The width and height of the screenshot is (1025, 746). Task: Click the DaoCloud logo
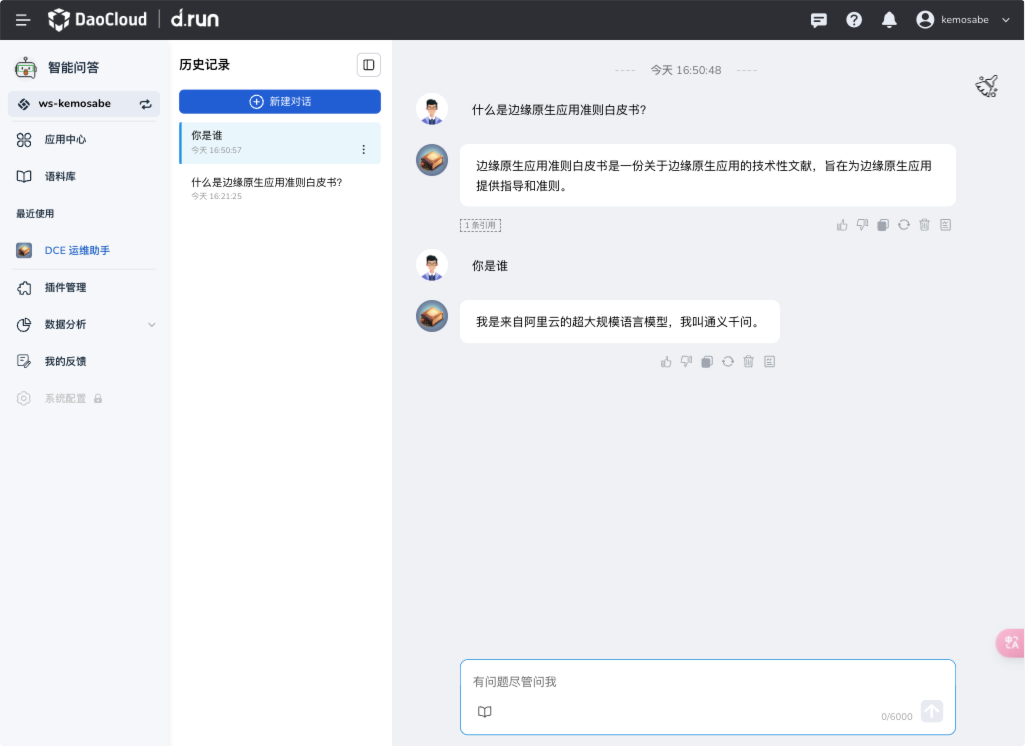click(97, 20)
